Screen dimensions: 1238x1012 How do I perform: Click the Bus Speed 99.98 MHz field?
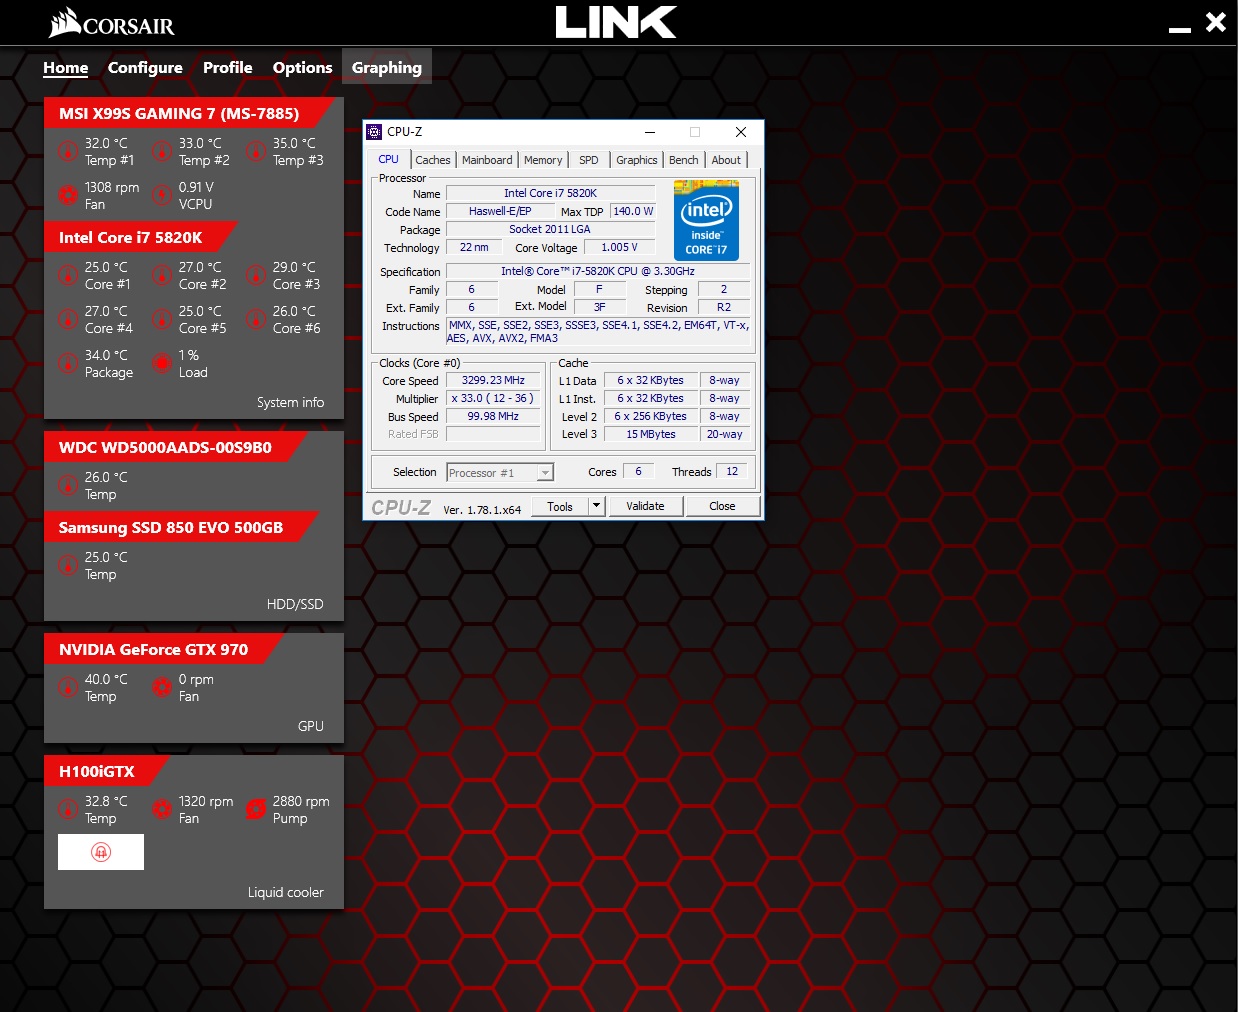coord(493,416)
